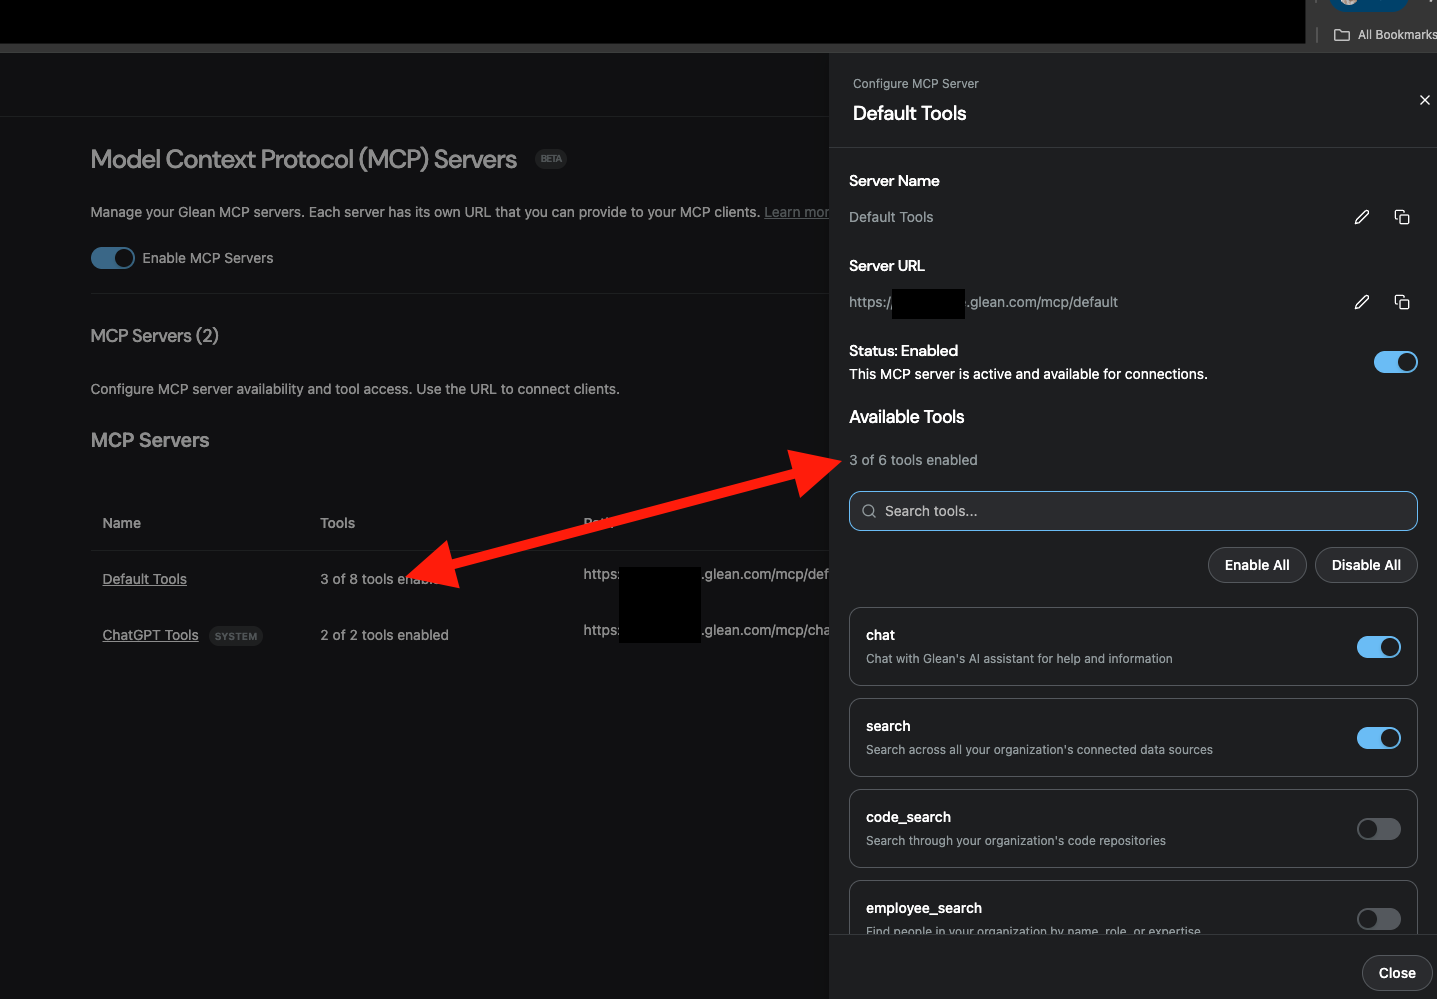Click the Available Tools heading
This screenshot has height=999, width=1437.
[x=907, y=417]
